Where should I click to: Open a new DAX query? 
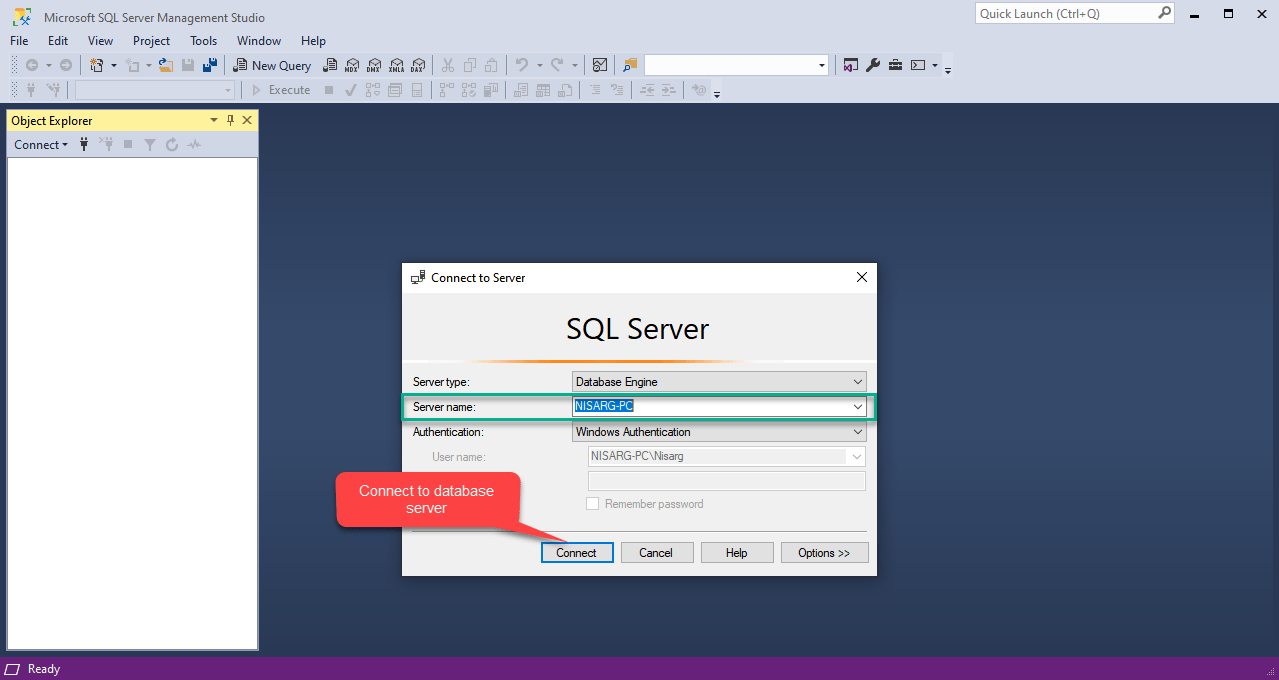pos(418,65)
